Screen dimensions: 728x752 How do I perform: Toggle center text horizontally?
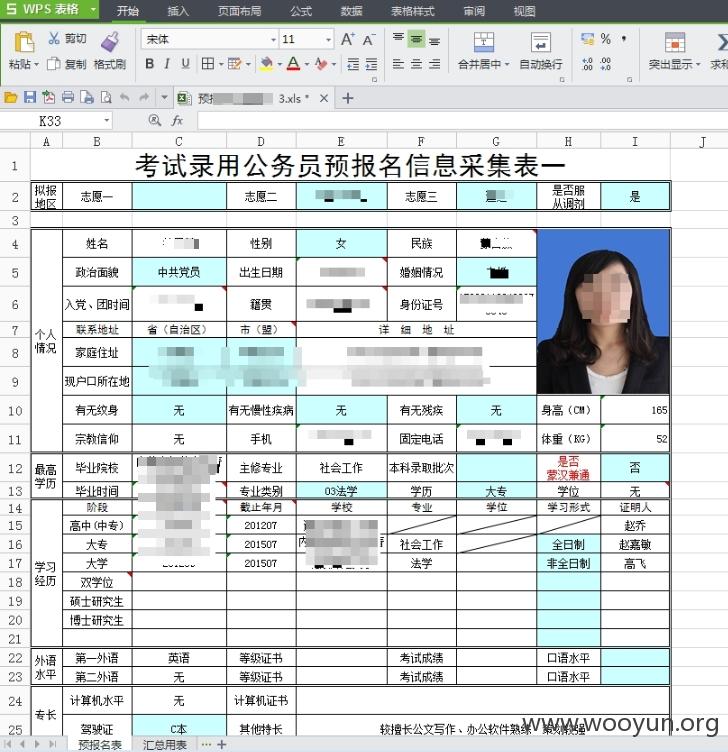(416, 63)
